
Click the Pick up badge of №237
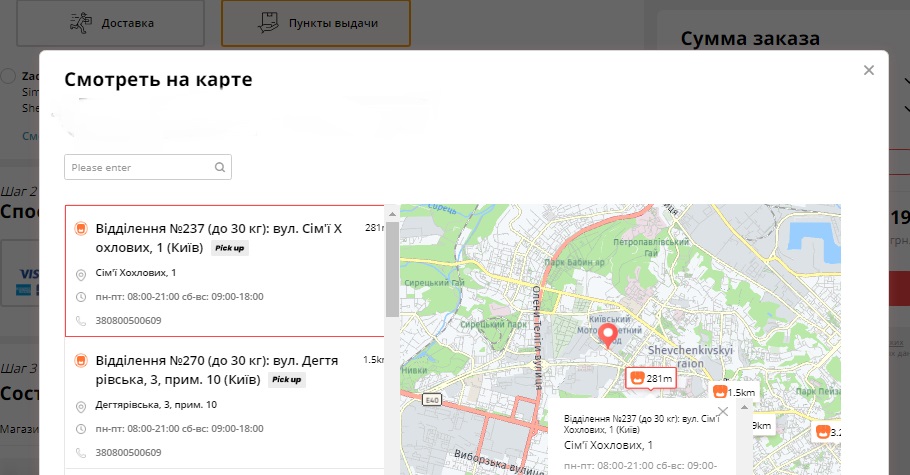230,247
